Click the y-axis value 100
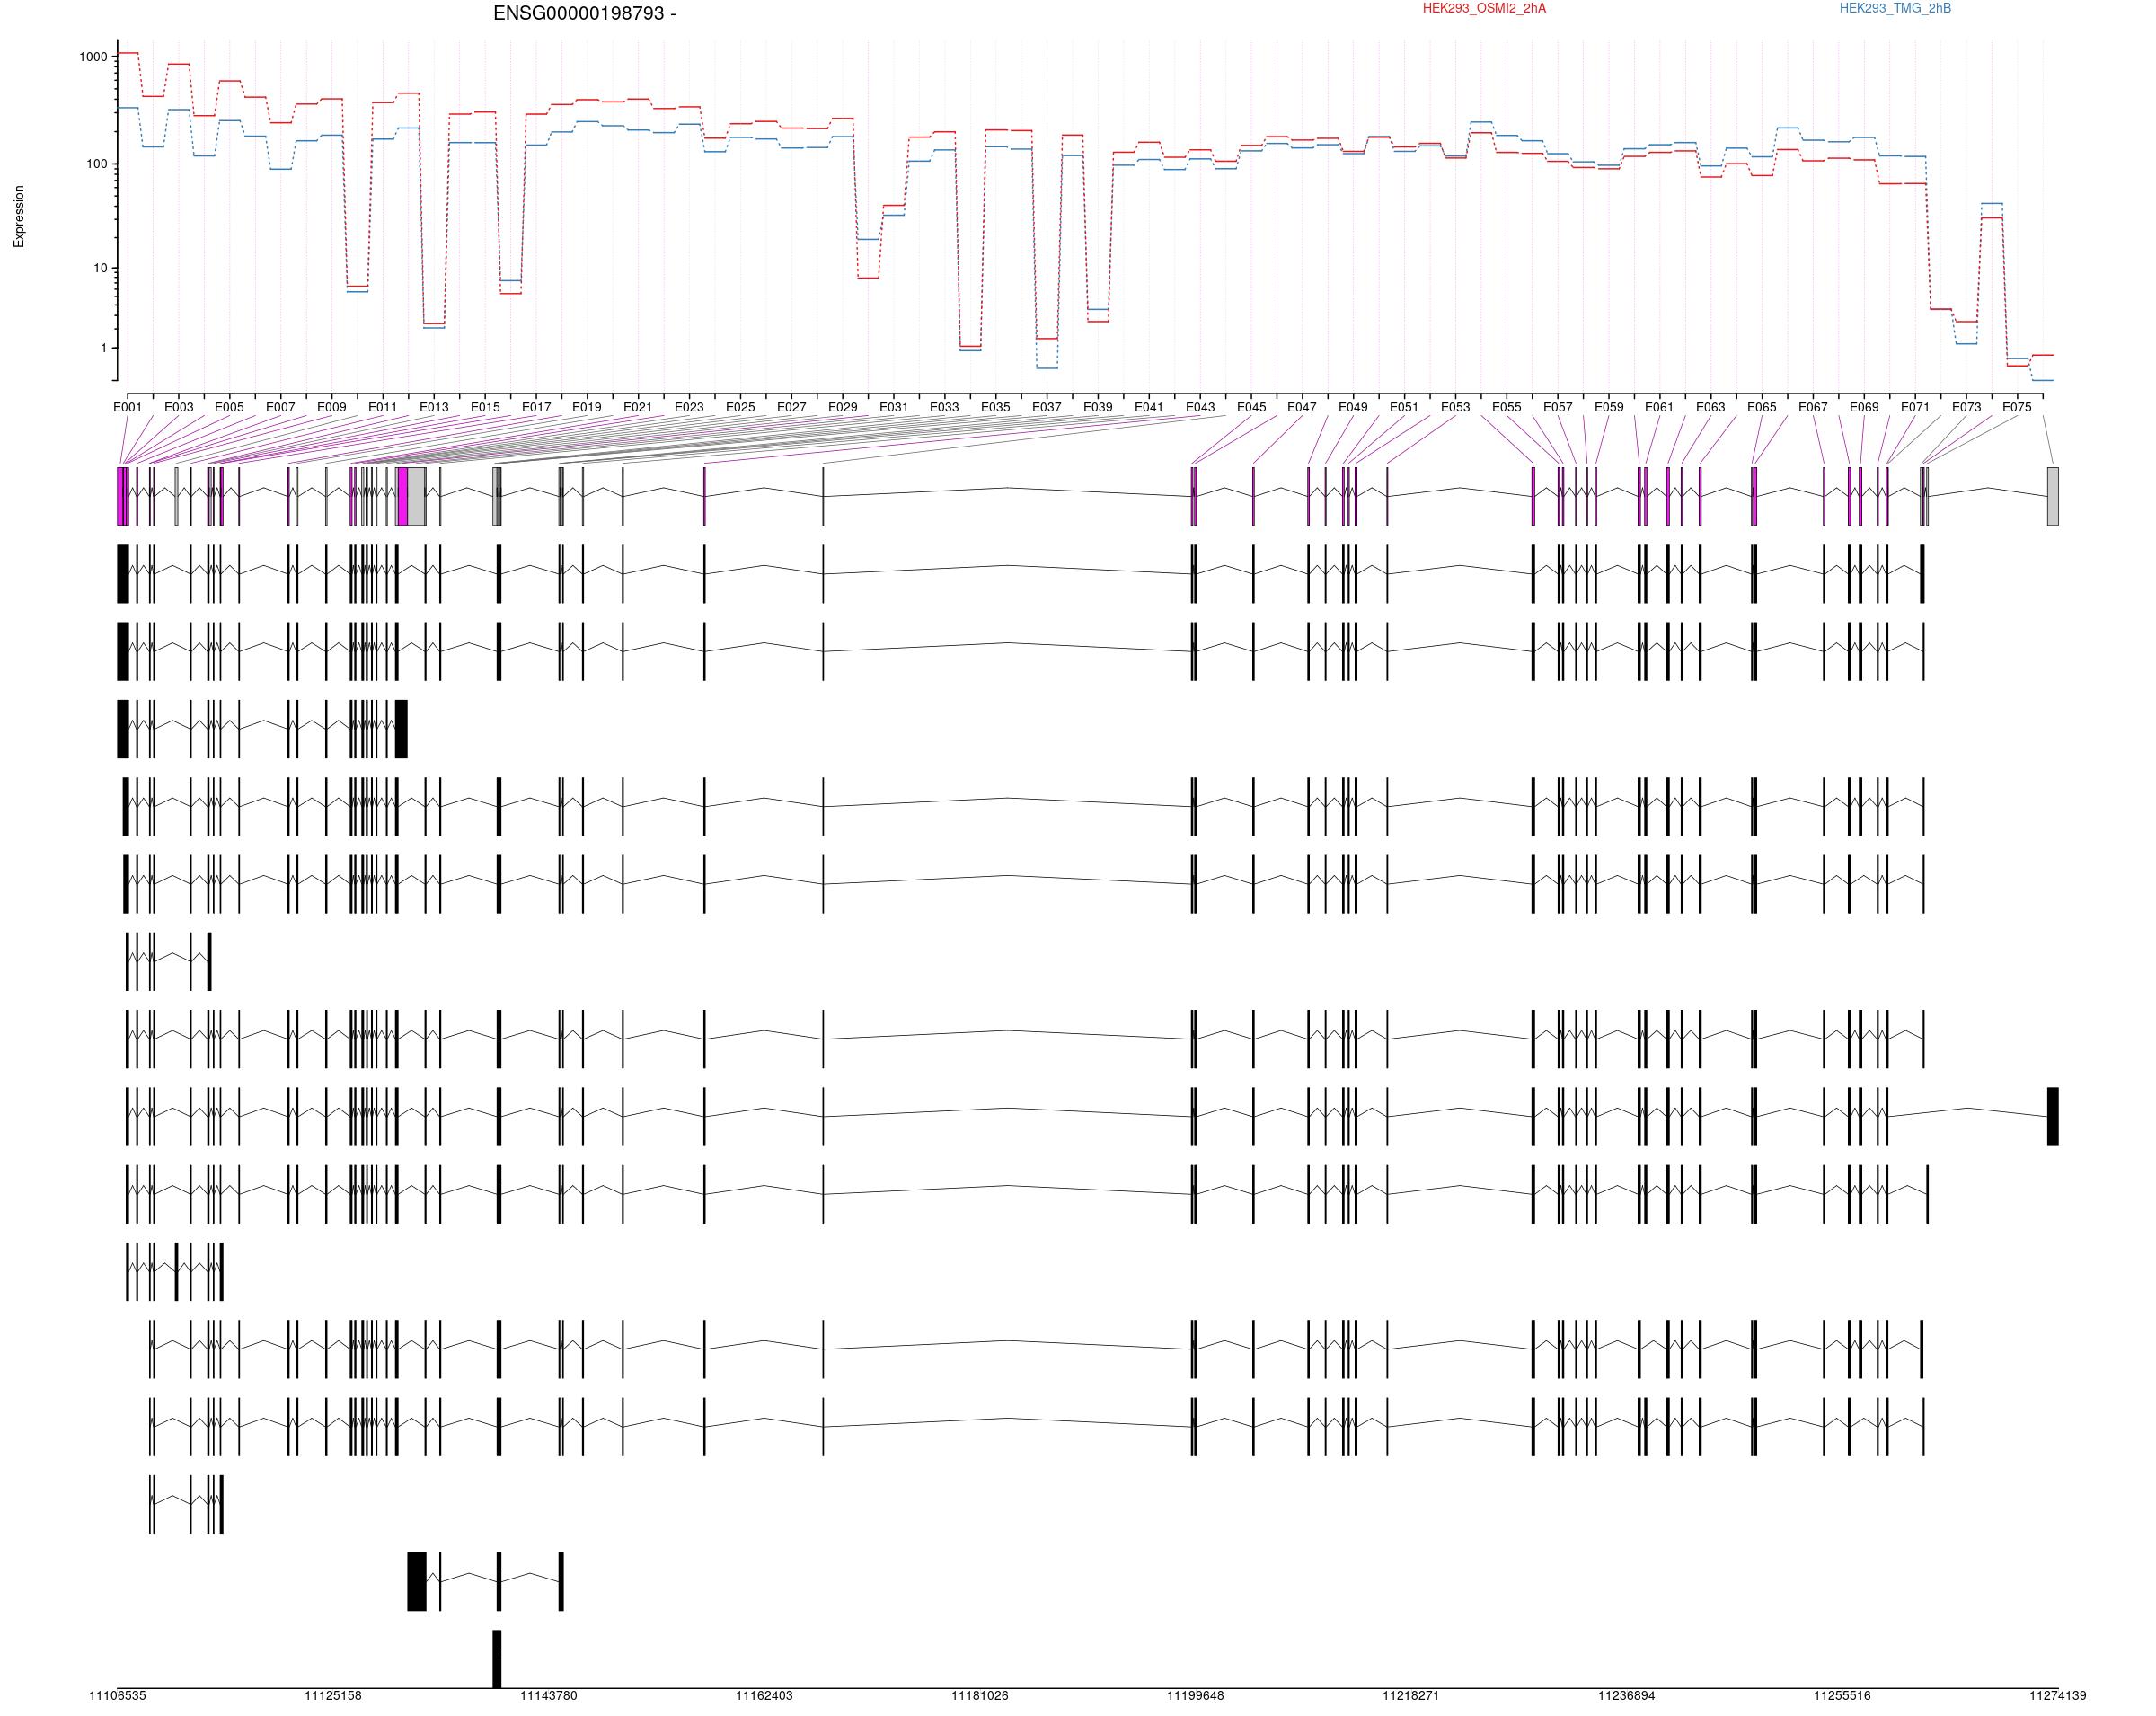 (x=97, y=164)
